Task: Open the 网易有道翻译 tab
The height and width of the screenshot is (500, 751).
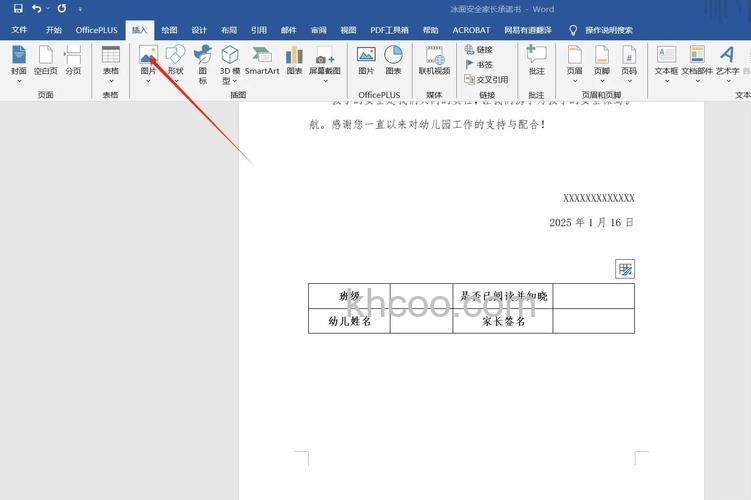Action: [528, 30]
